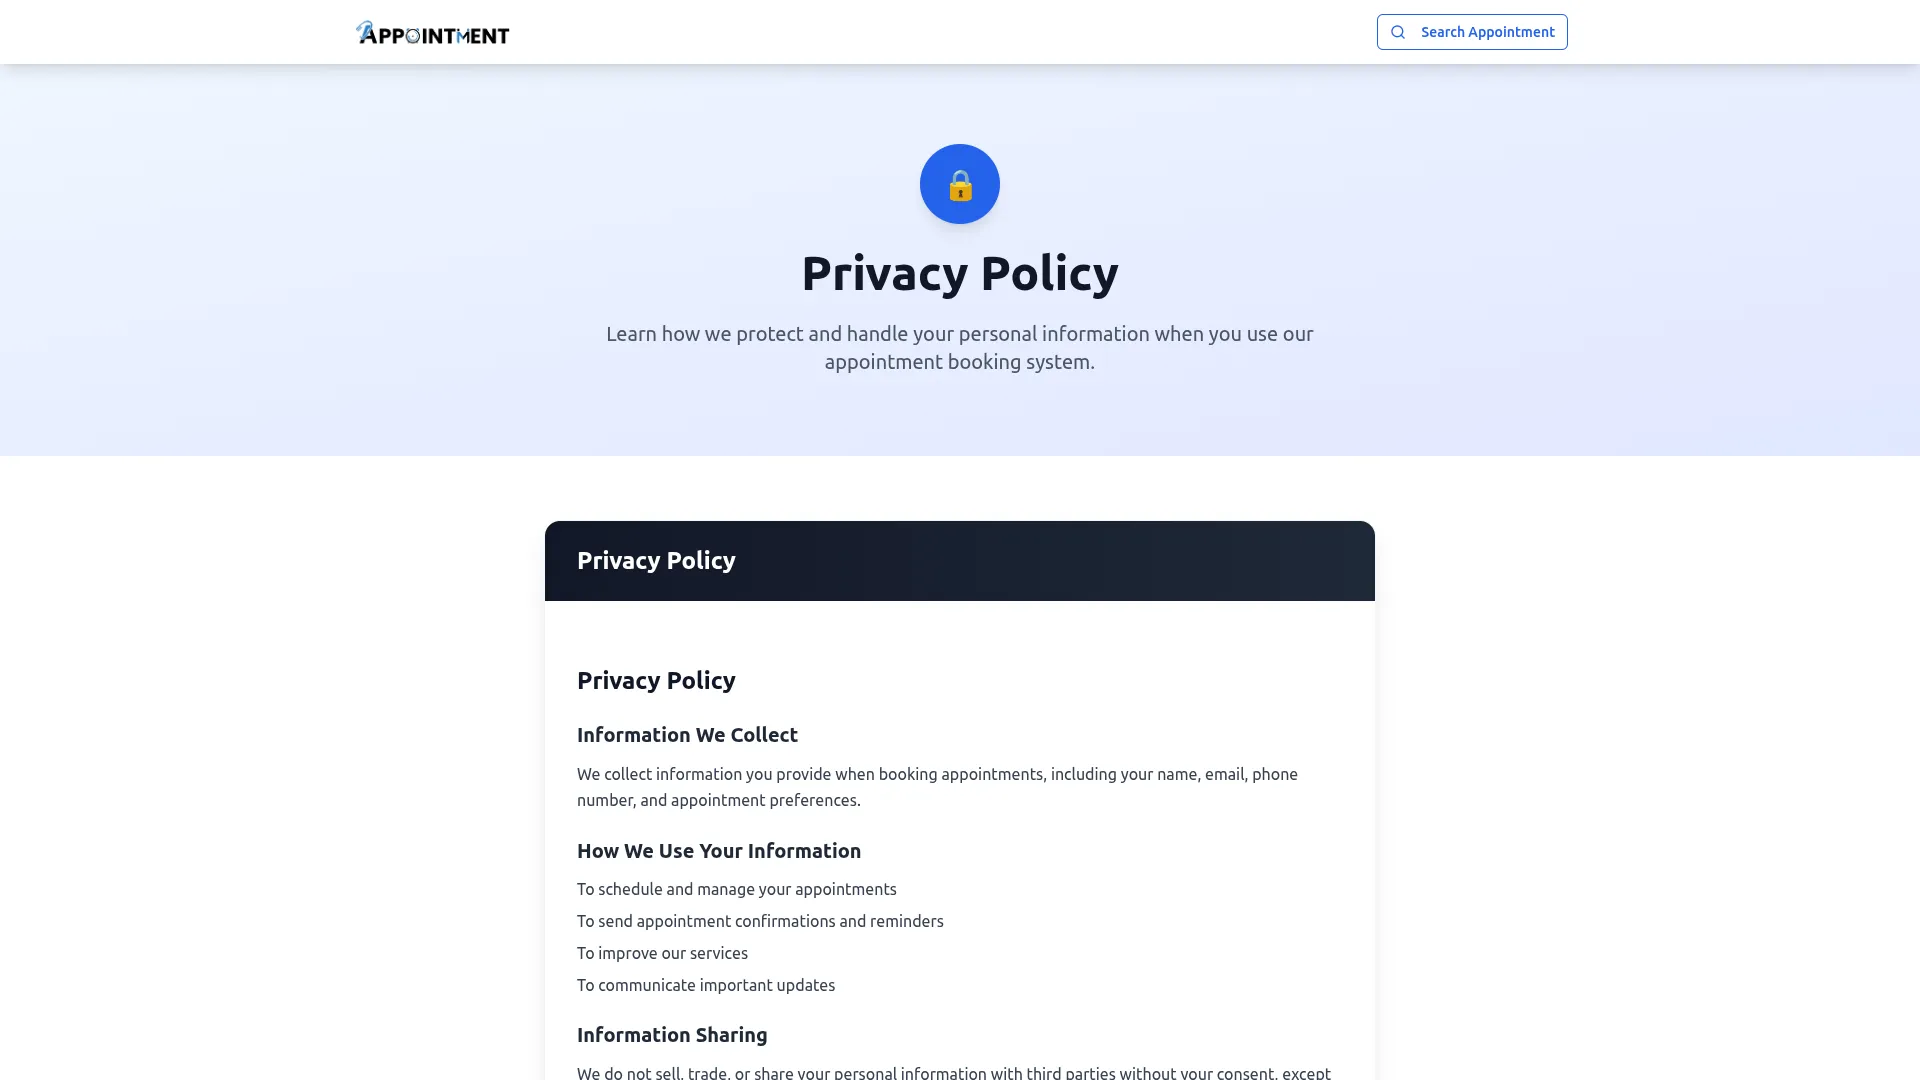Click the Appointment logo in the header
The width and height of the screenshot is (1920, 1080).
coord(432,33)
